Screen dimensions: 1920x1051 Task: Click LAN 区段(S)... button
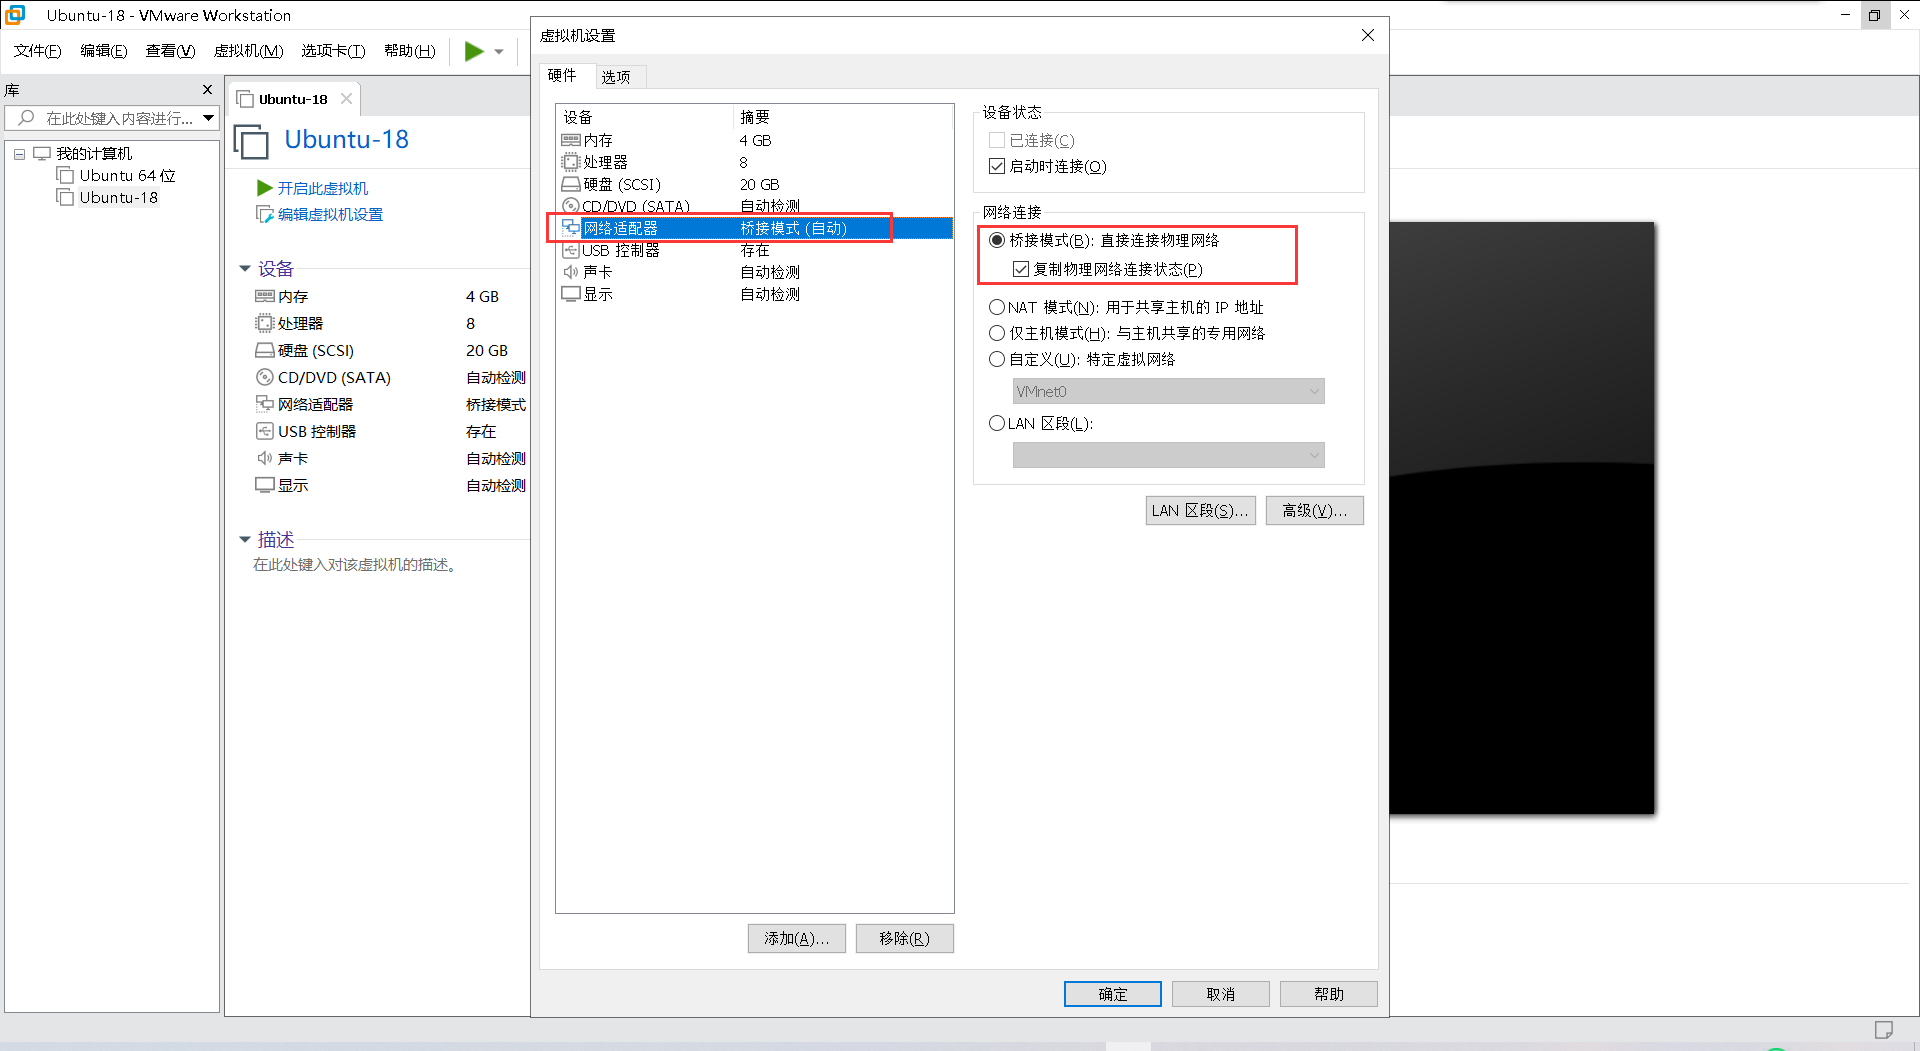(x=1200, y=510)
